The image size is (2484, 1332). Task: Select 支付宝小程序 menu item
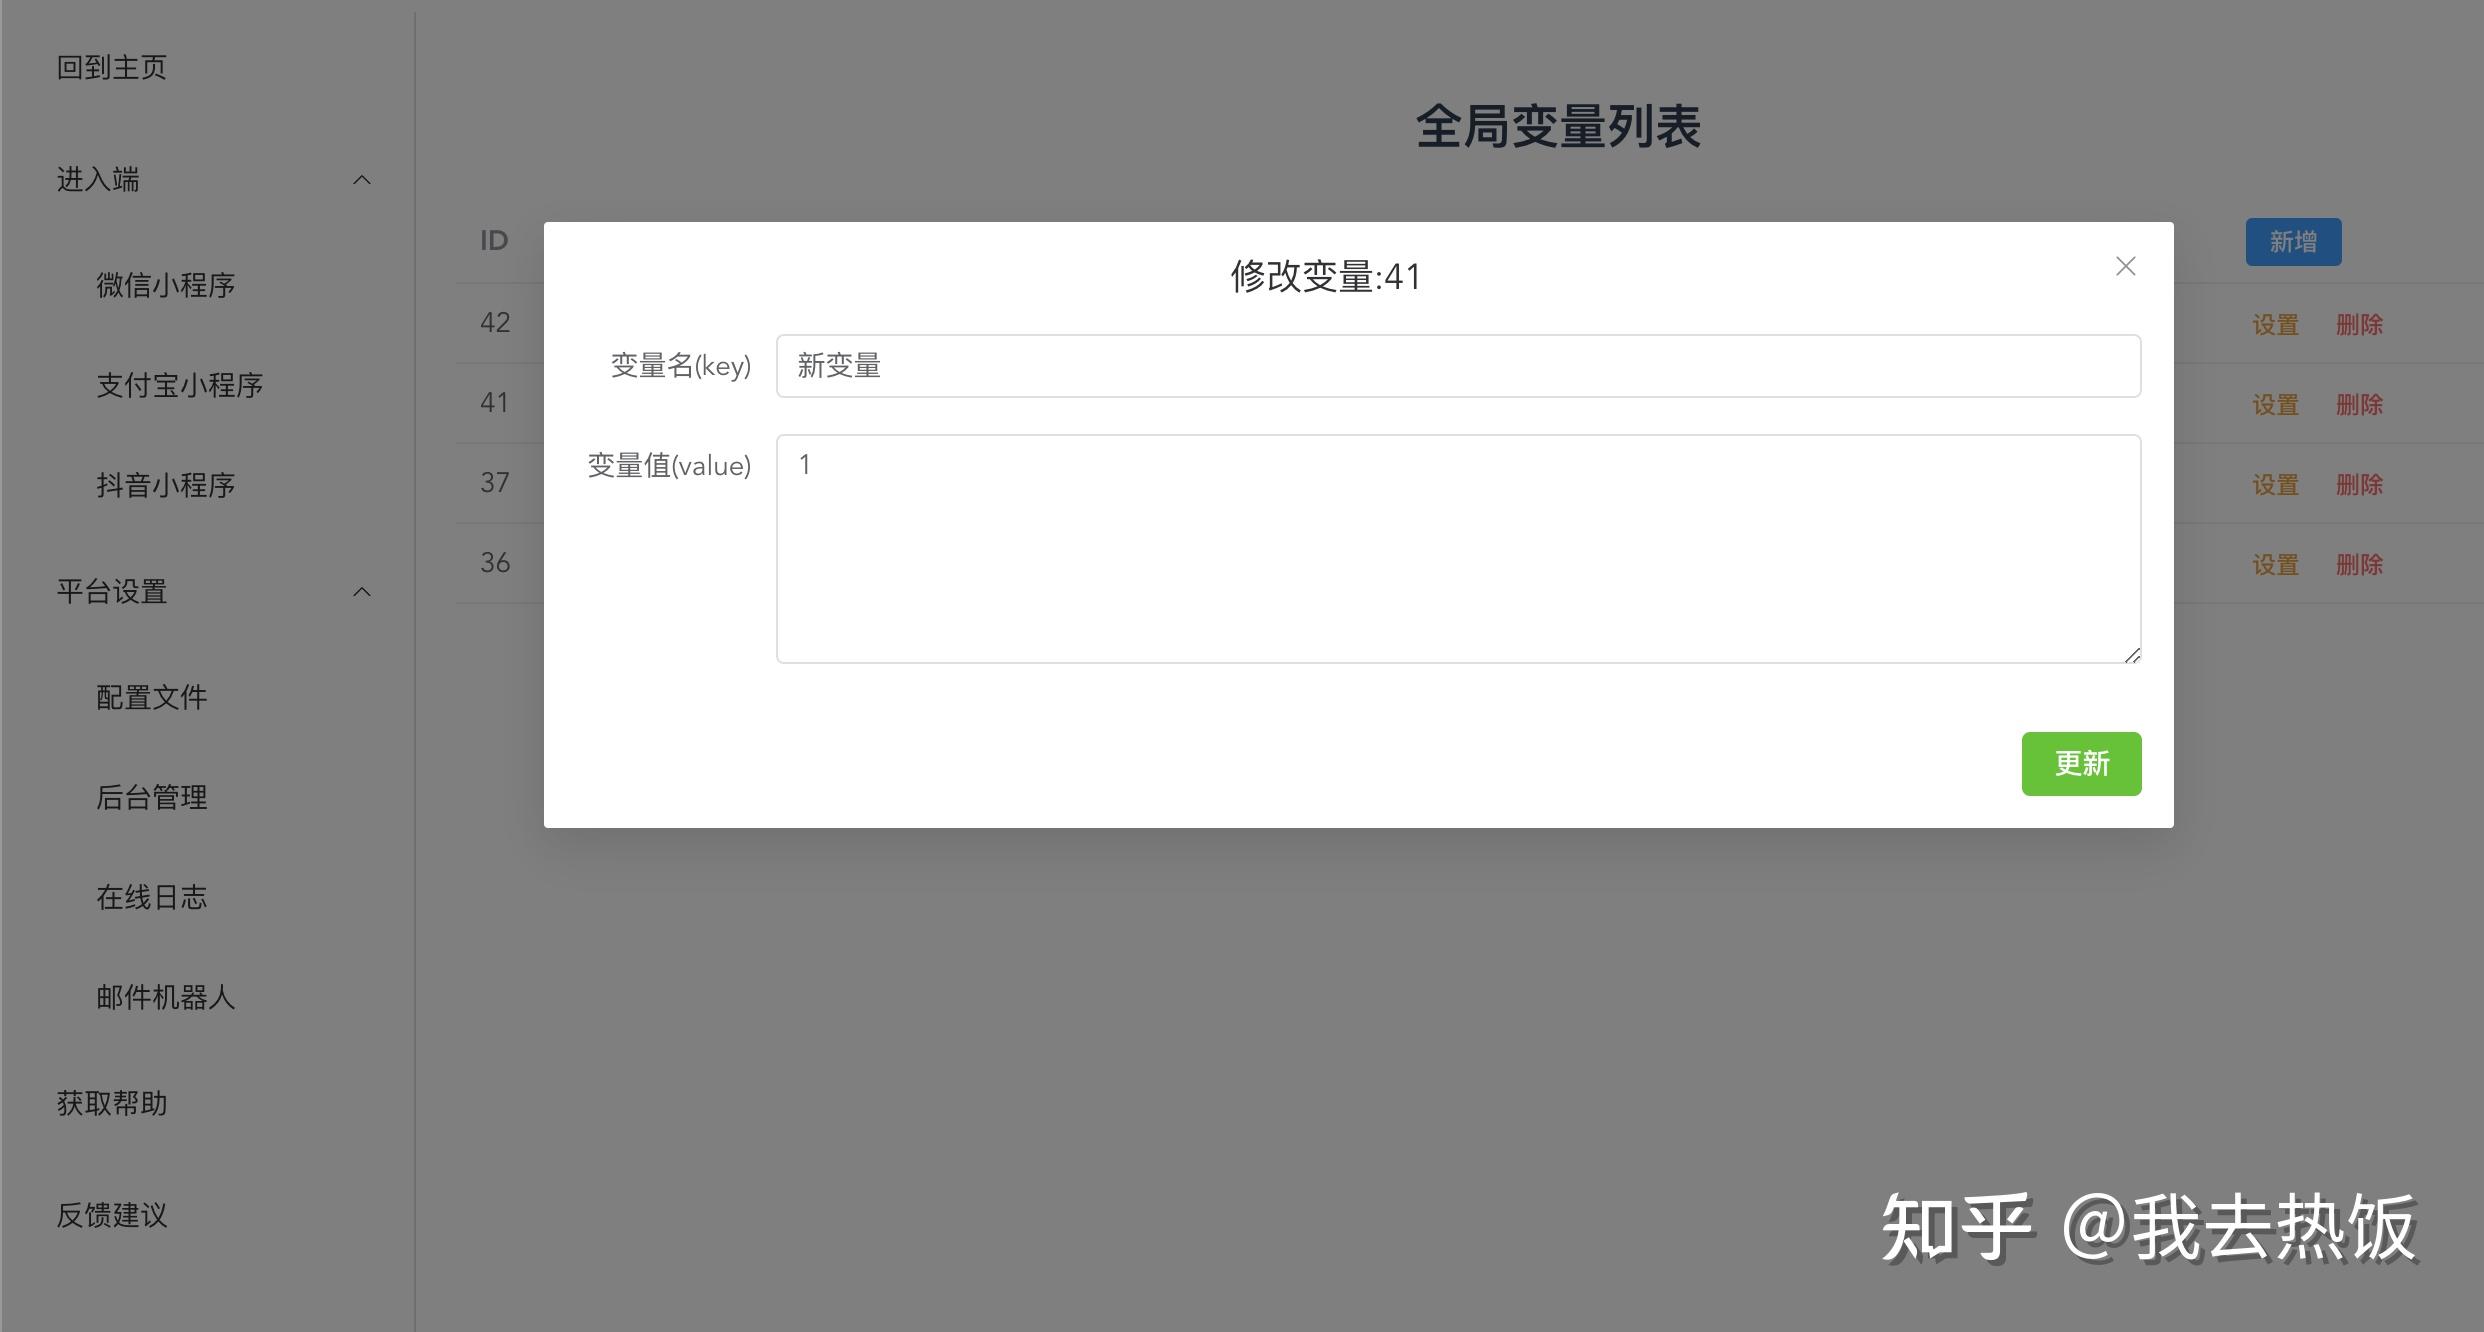[180, 386]
